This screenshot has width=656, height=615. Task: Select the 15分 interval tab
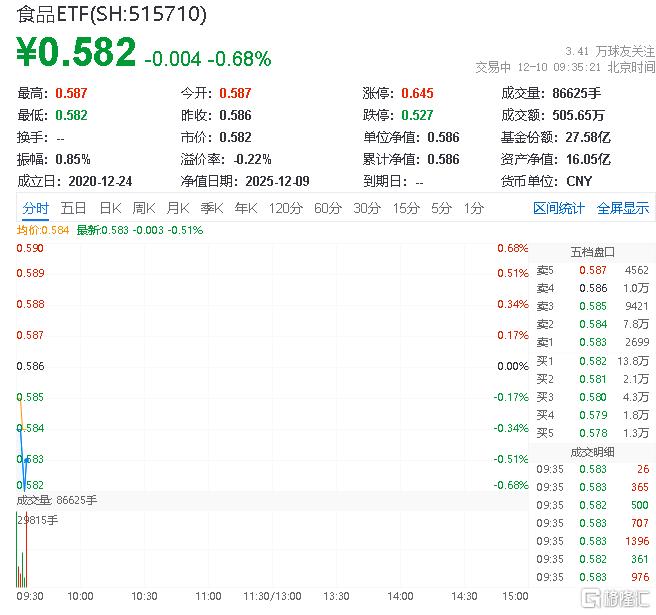[x=406, y=208]
